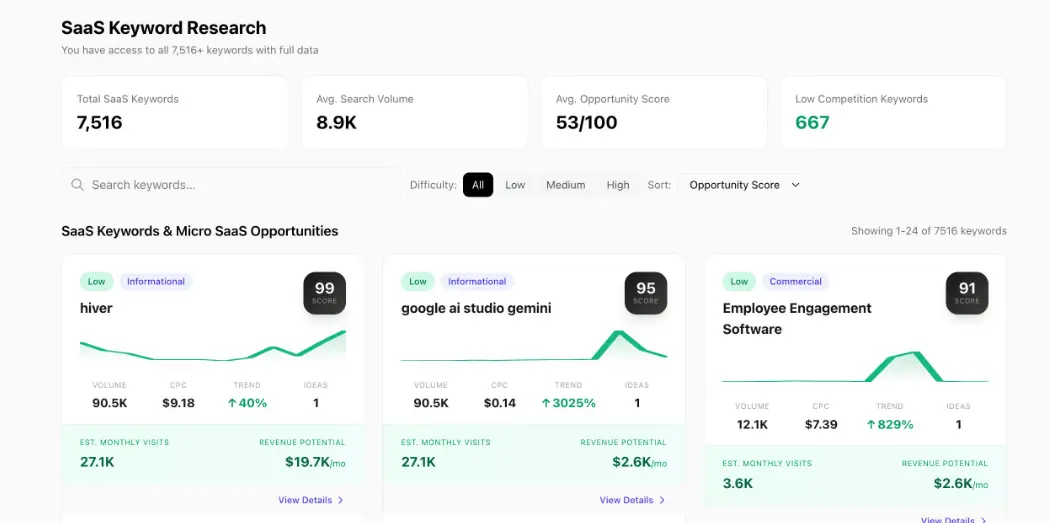Image resolution: width=1050 pixels, height=523 pixels.
Task: Click the $0.14 CPC value
Action: (500, 403)
